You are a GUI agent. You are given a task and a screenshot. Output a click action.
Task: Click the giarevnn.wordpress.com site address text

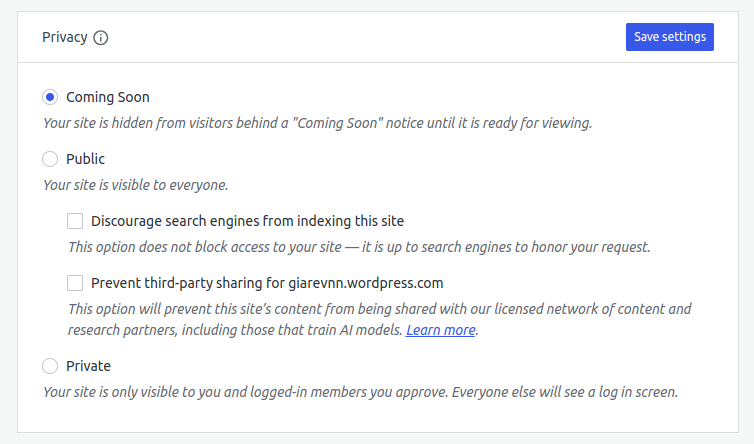[x=367, y=283]
